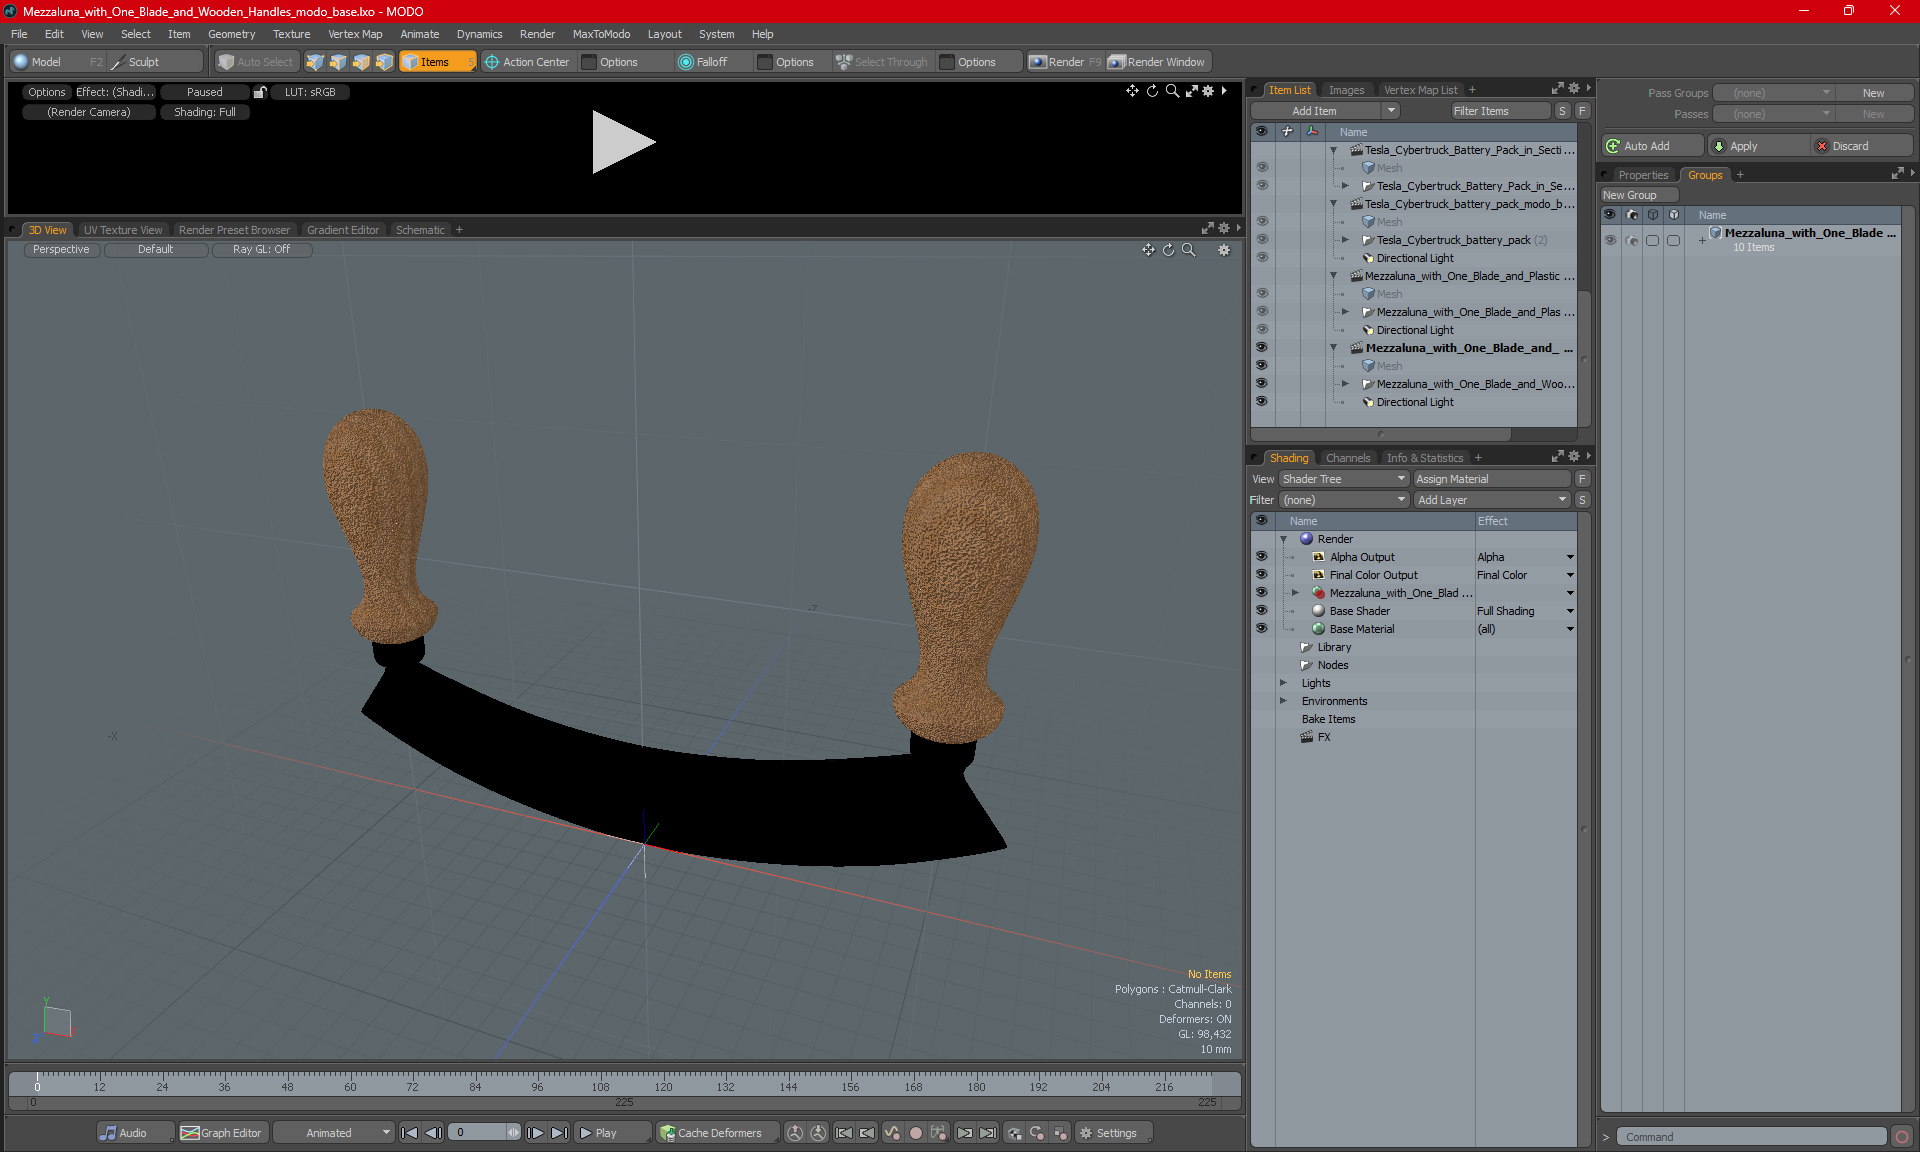Screen dimensions: 1920x1152
Task: Toggle visibility of the last Directional Light
Action: click(1261, 402)
